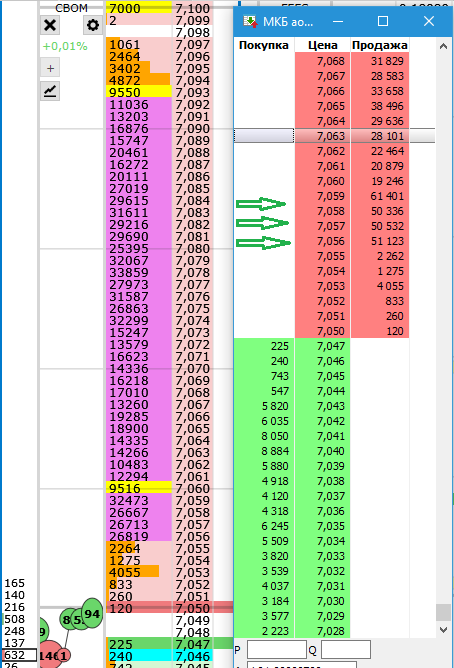Click the P price input field
The height and width of the screenshot is (668, 454).
click(277, 650)
